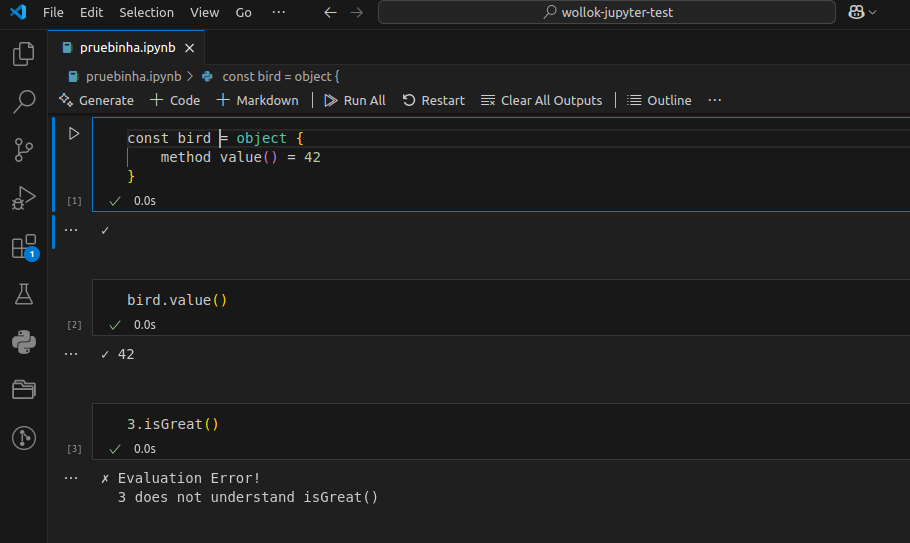Open the Testing flask view
Viewport: 910px width, 543px height.
click(23, 294)
